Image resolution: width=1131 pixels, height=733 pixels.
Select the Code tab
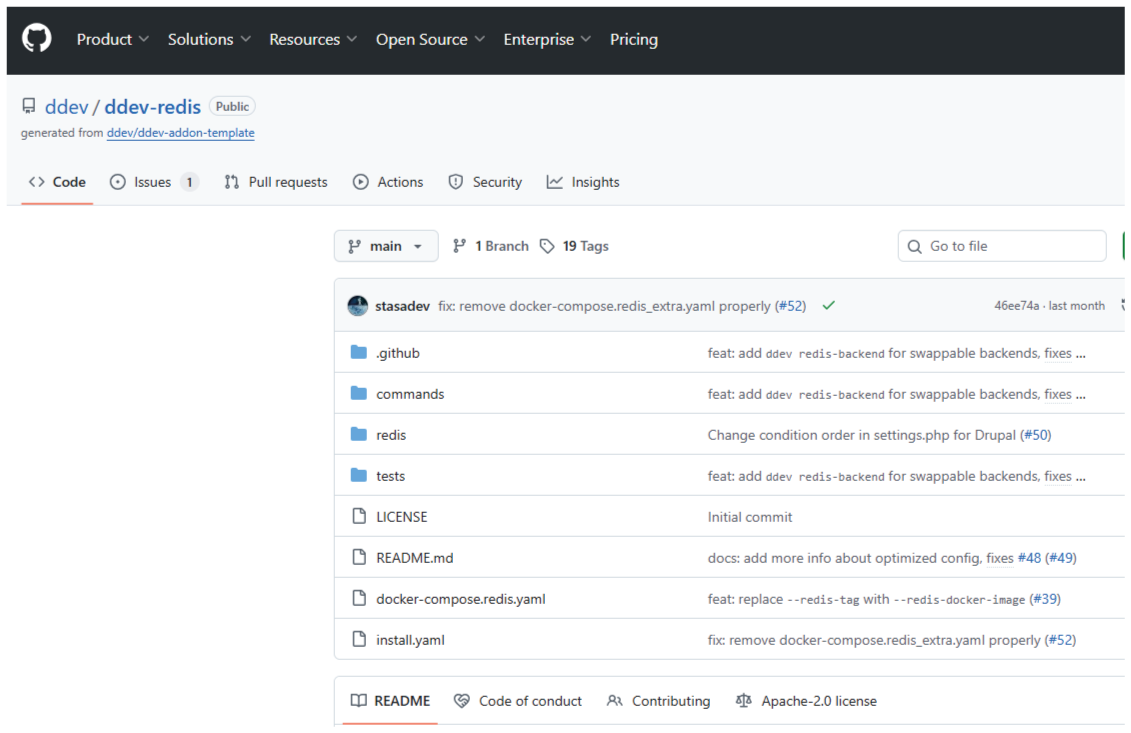(57, 183)
